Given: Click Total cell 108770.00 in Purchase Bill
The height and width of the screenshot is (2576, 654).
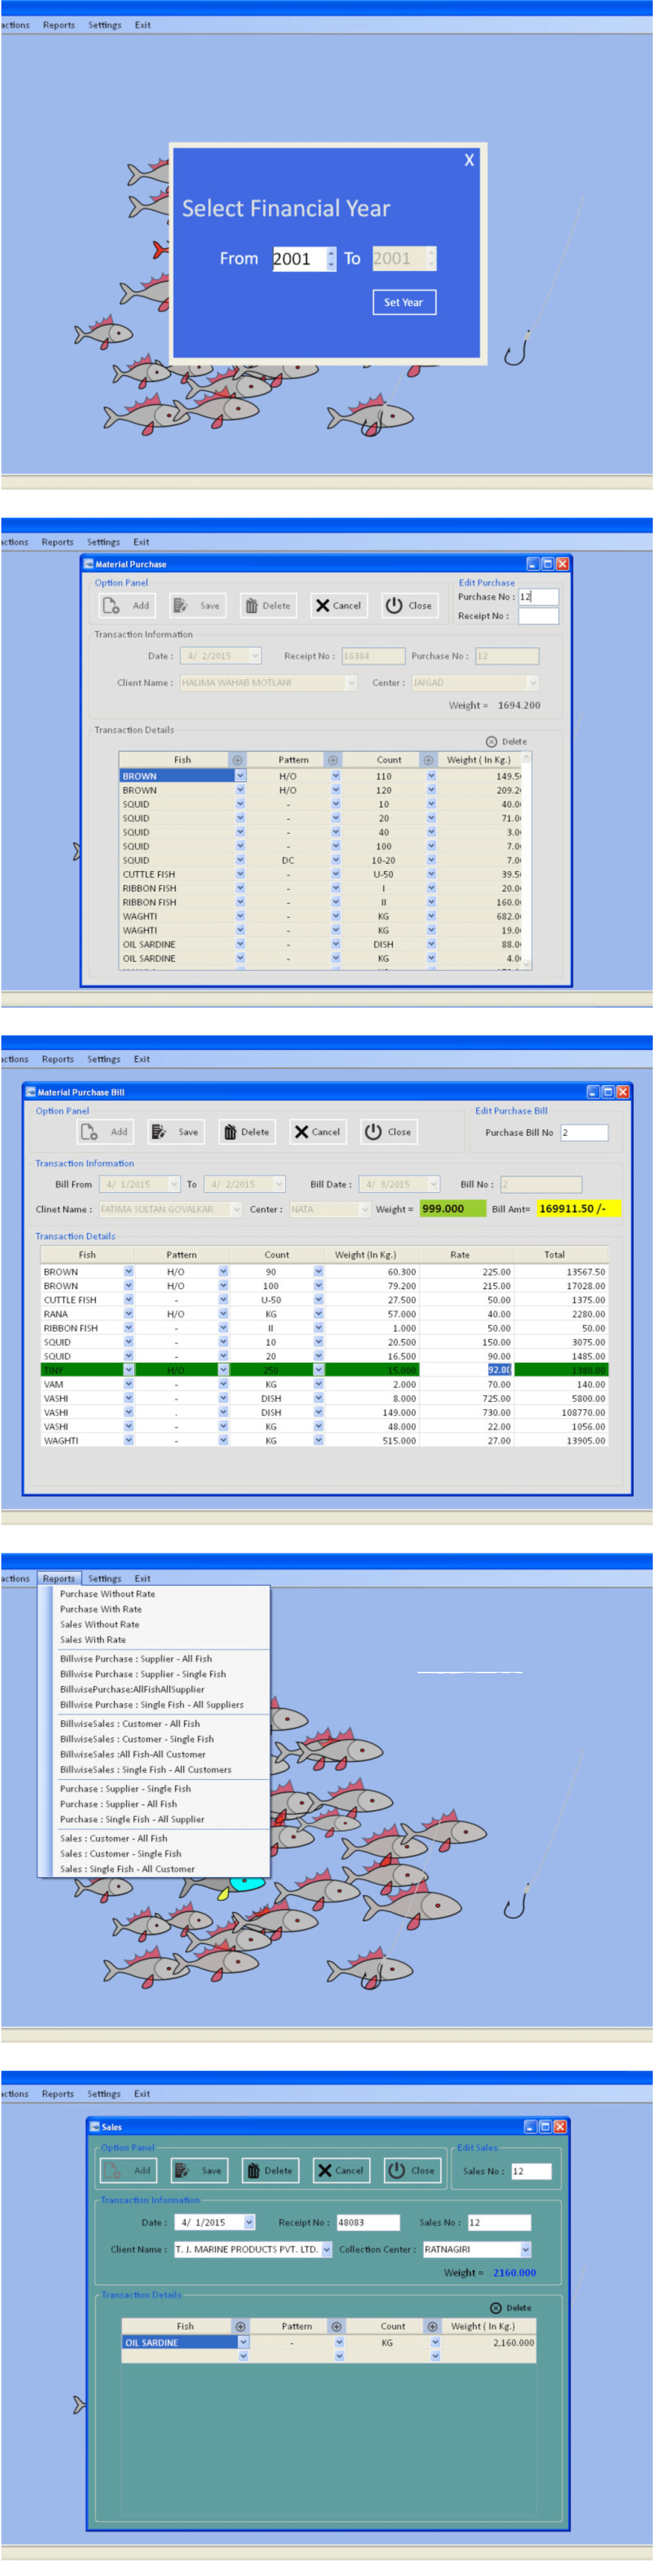Looking at the screenshot, I should (561, 1412).
